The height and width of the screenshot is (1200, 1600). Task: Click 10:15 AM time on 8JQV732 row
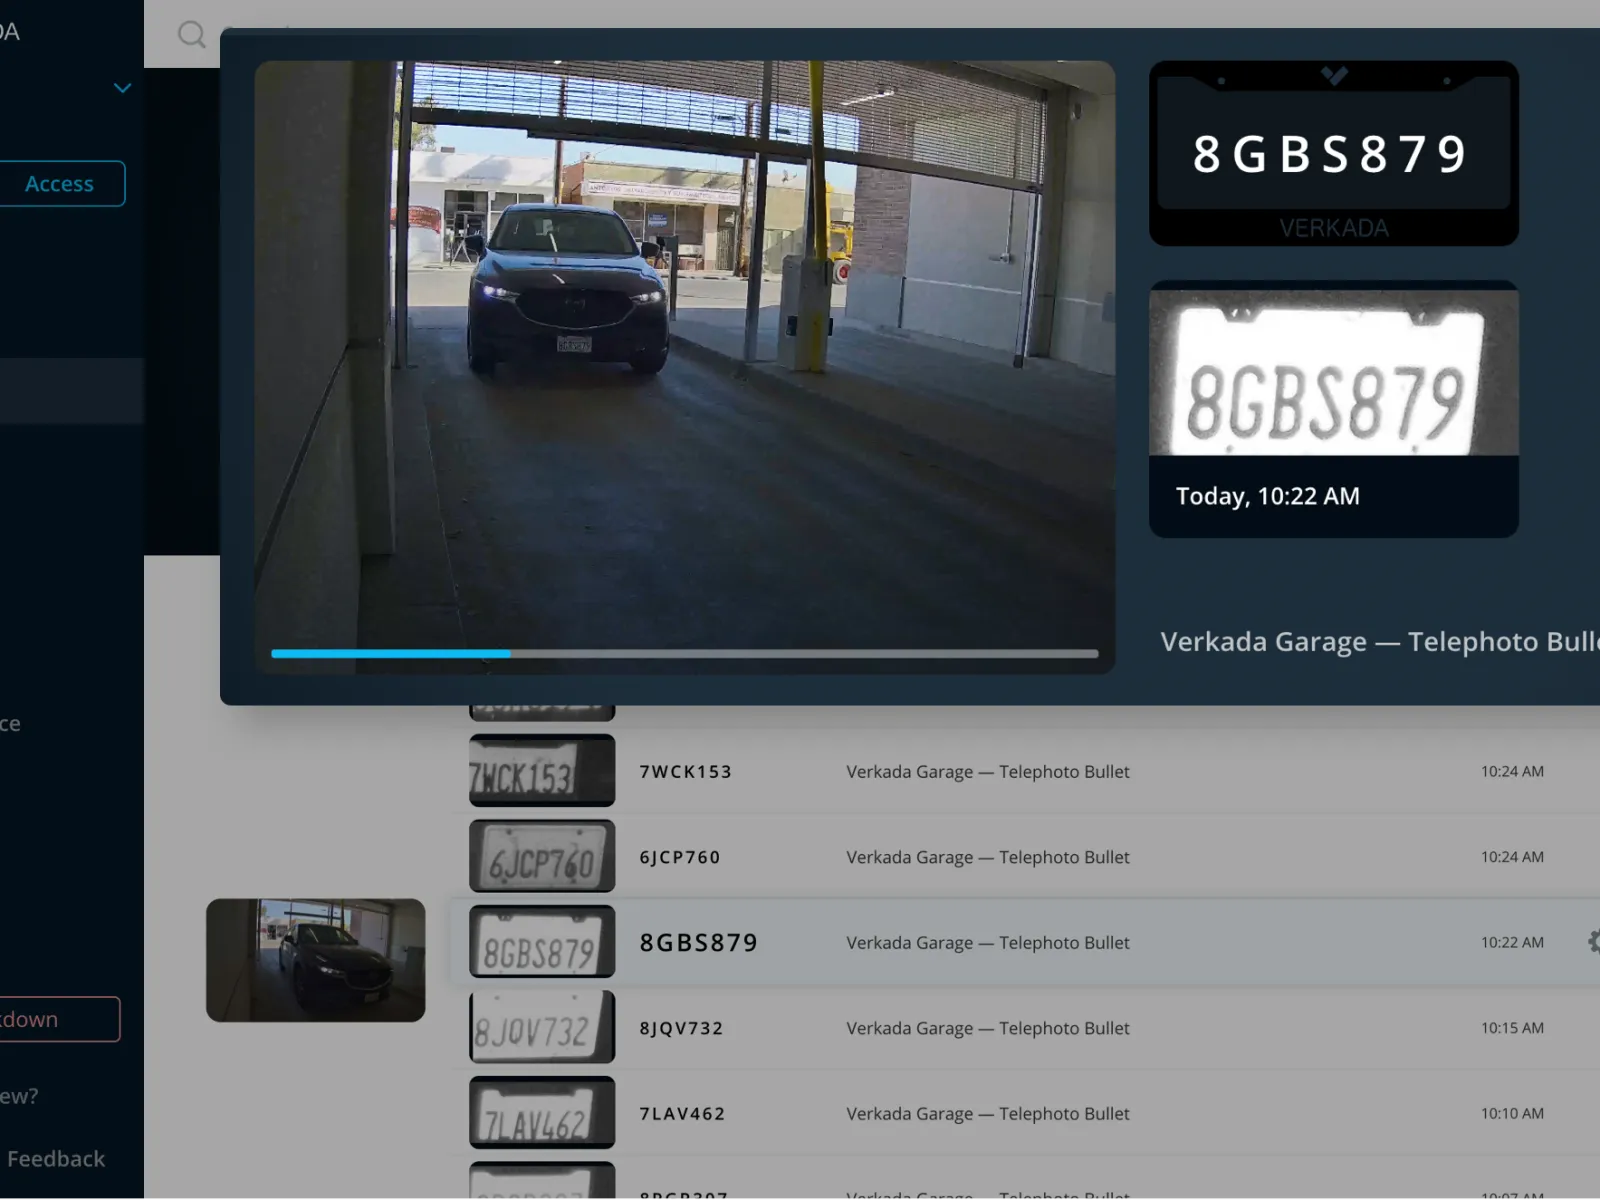point(1512,1028)
